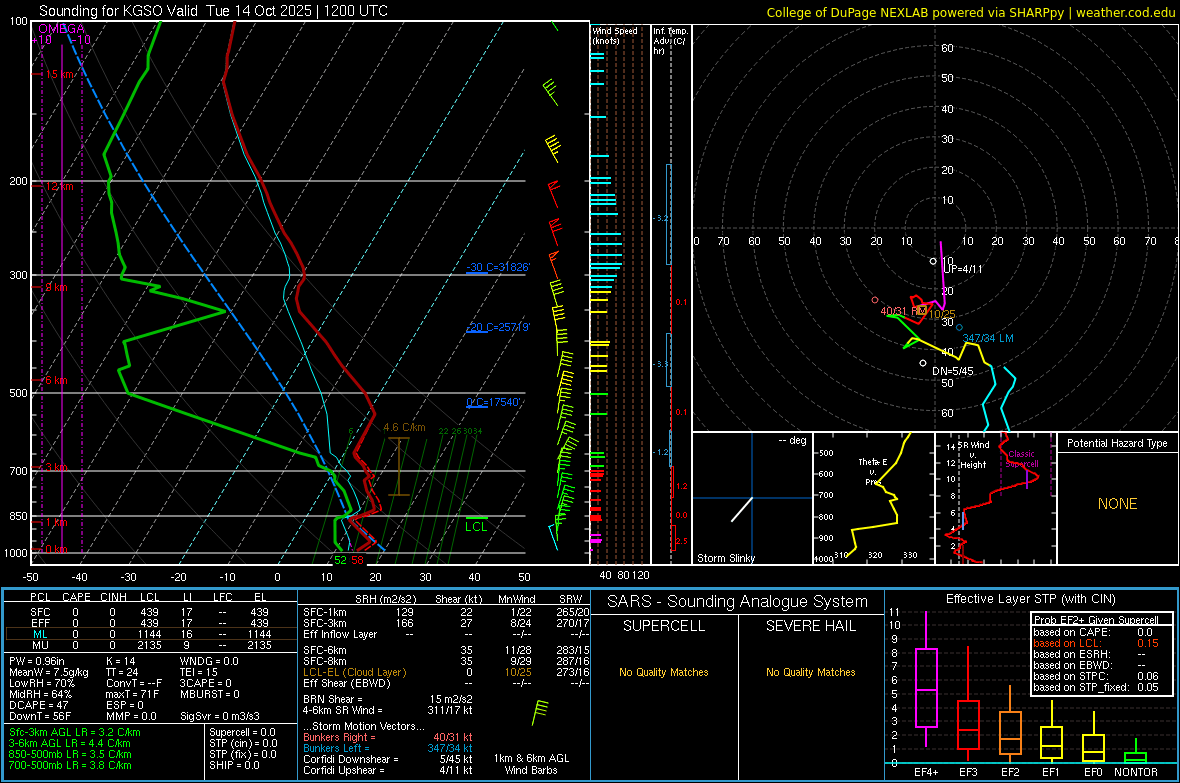The height and width of the screenshot is (783, 1180).
Task: Click the 15 km height marker
Action: click(x=60, y=75)
